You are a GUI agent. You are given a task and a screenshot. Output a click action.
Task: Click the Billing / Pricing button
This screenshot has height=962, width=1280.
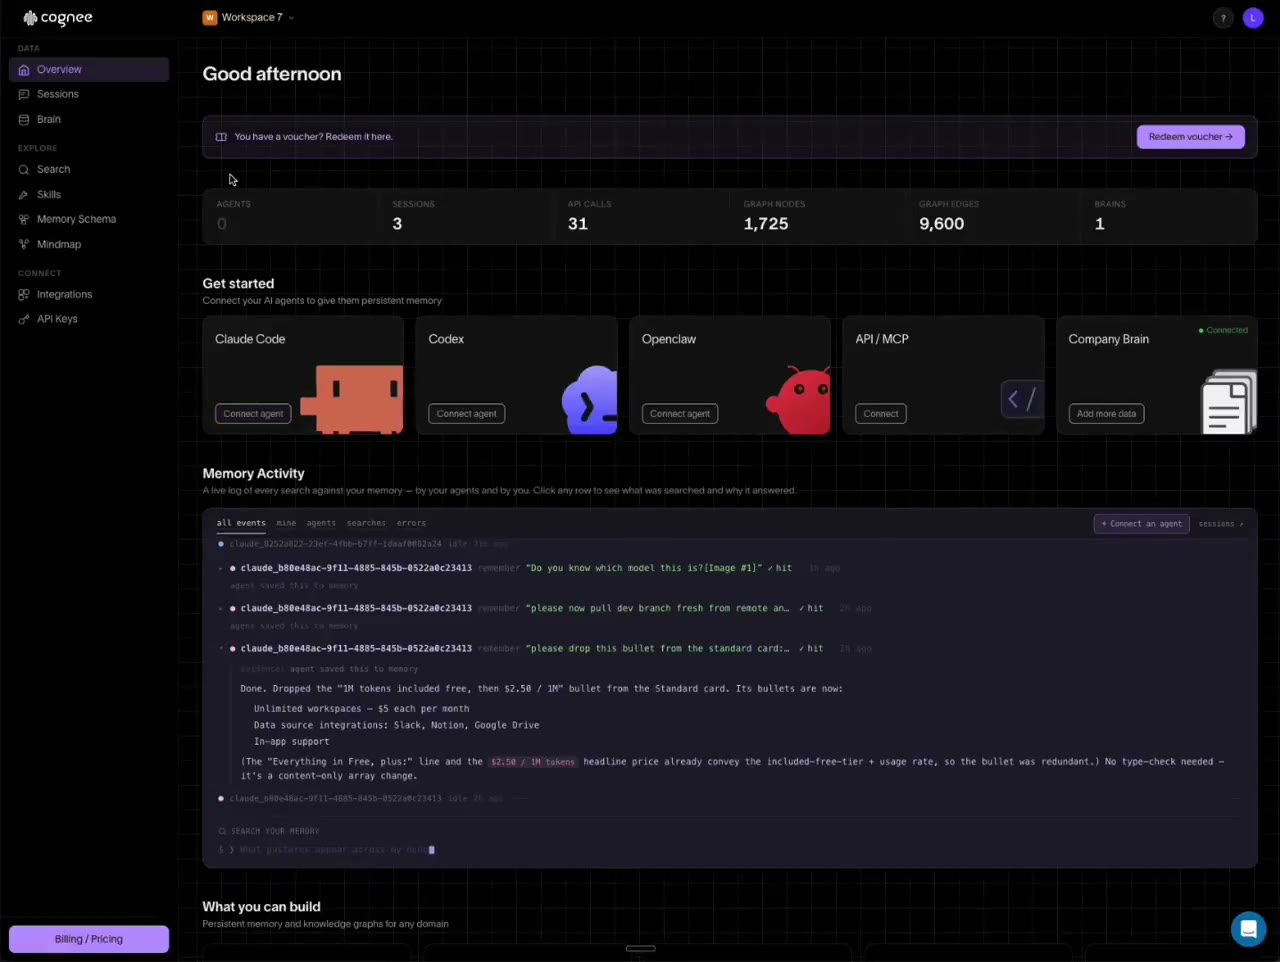[89, 939]
